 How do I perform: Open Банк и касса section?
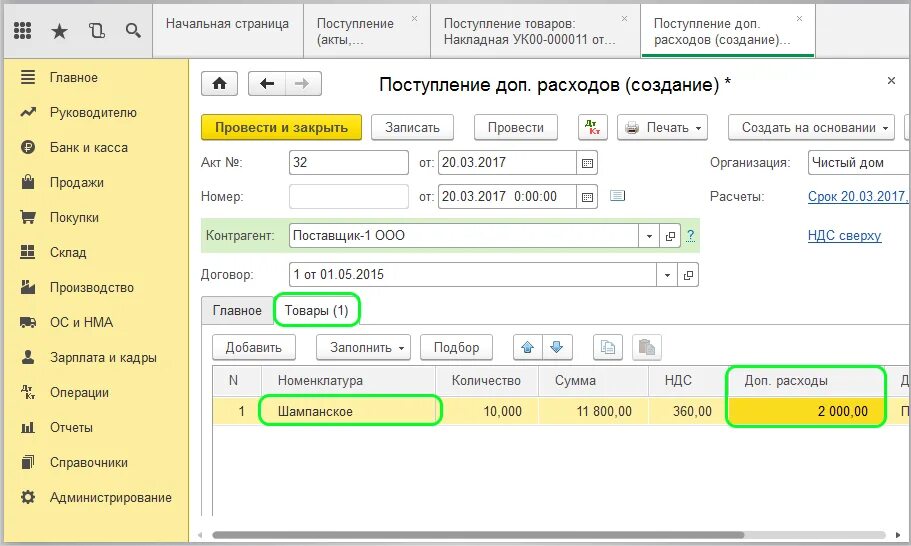(88, 148)
